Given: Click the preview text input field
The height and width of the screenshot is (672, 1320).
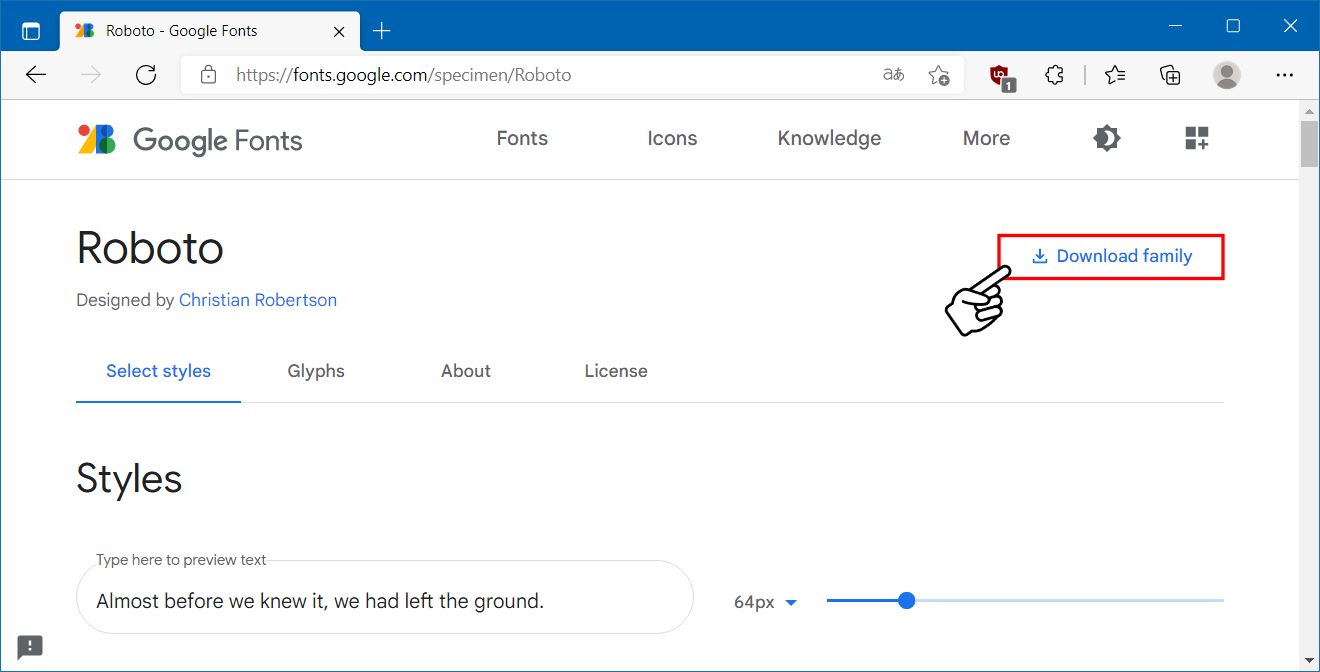Looking at the screenshot, I should [x=385, y=598].
